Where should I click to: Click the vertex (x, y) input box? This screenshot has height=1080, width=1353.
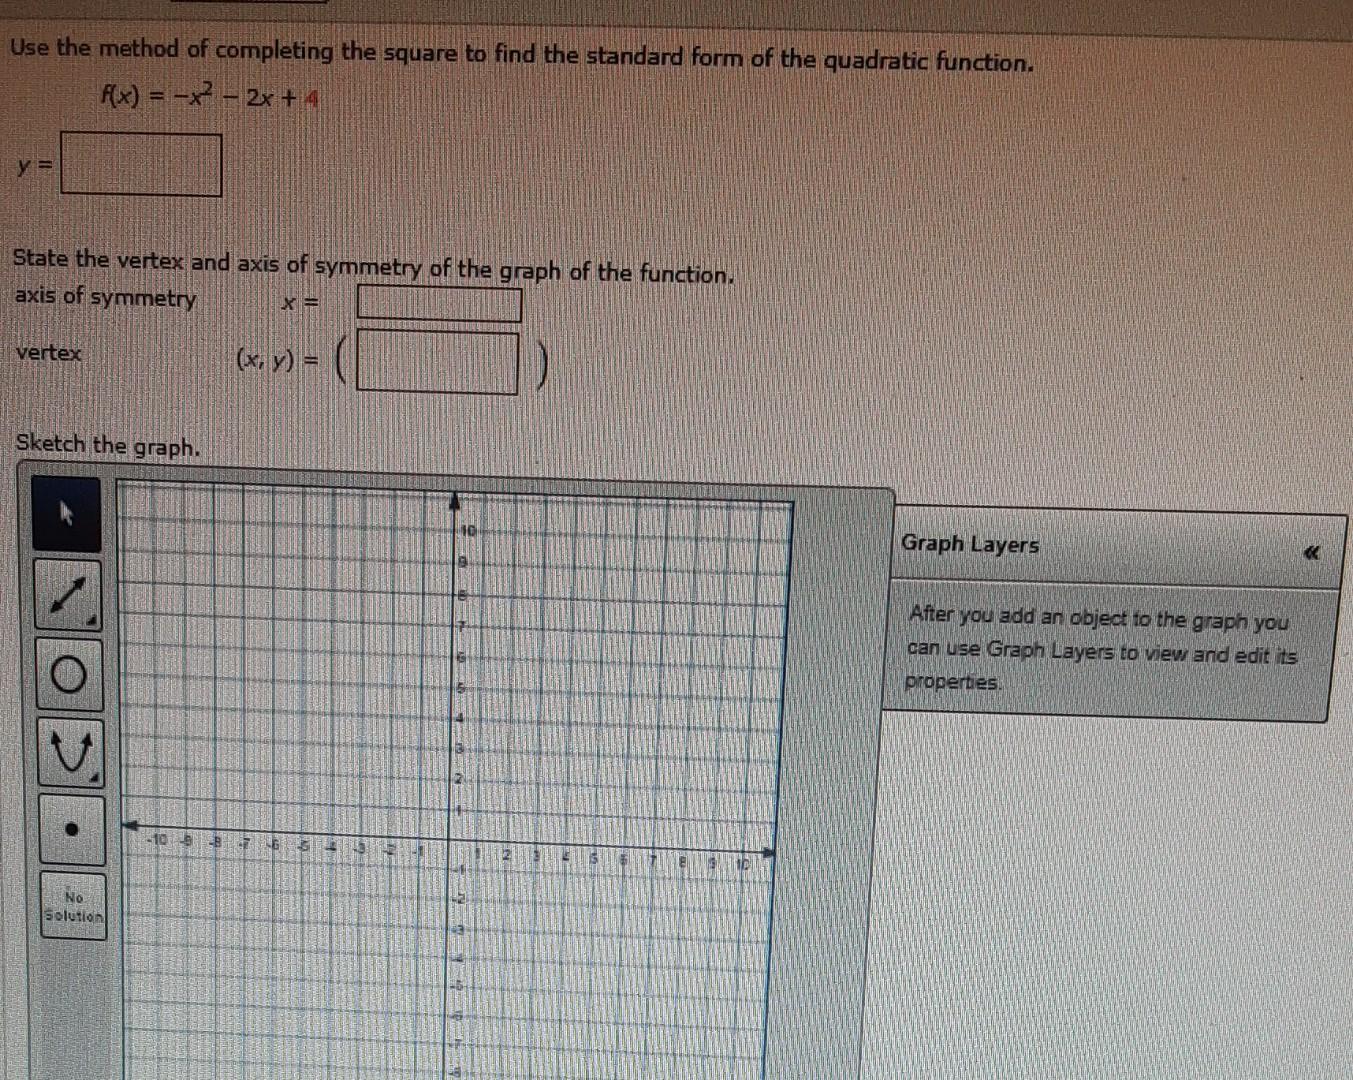coord(438,362)
